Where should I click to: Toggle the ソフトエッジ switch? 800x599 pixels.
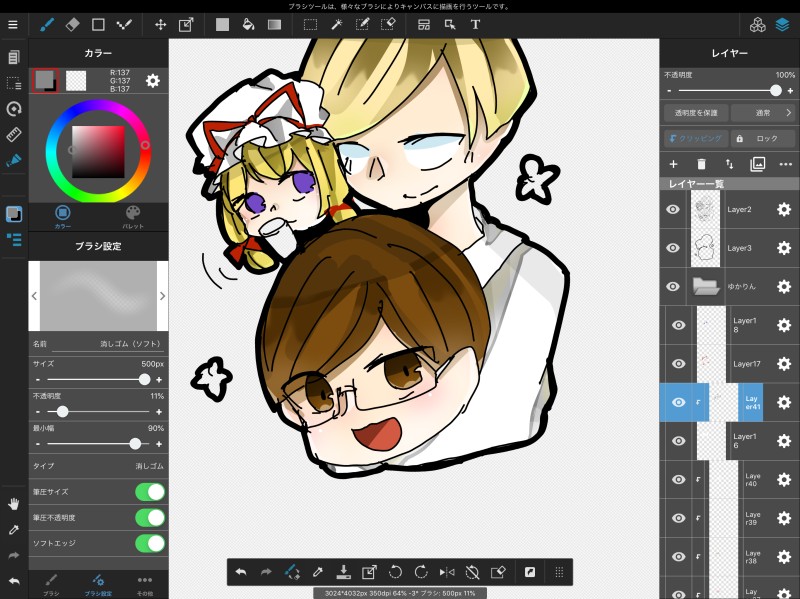[150, 543]
